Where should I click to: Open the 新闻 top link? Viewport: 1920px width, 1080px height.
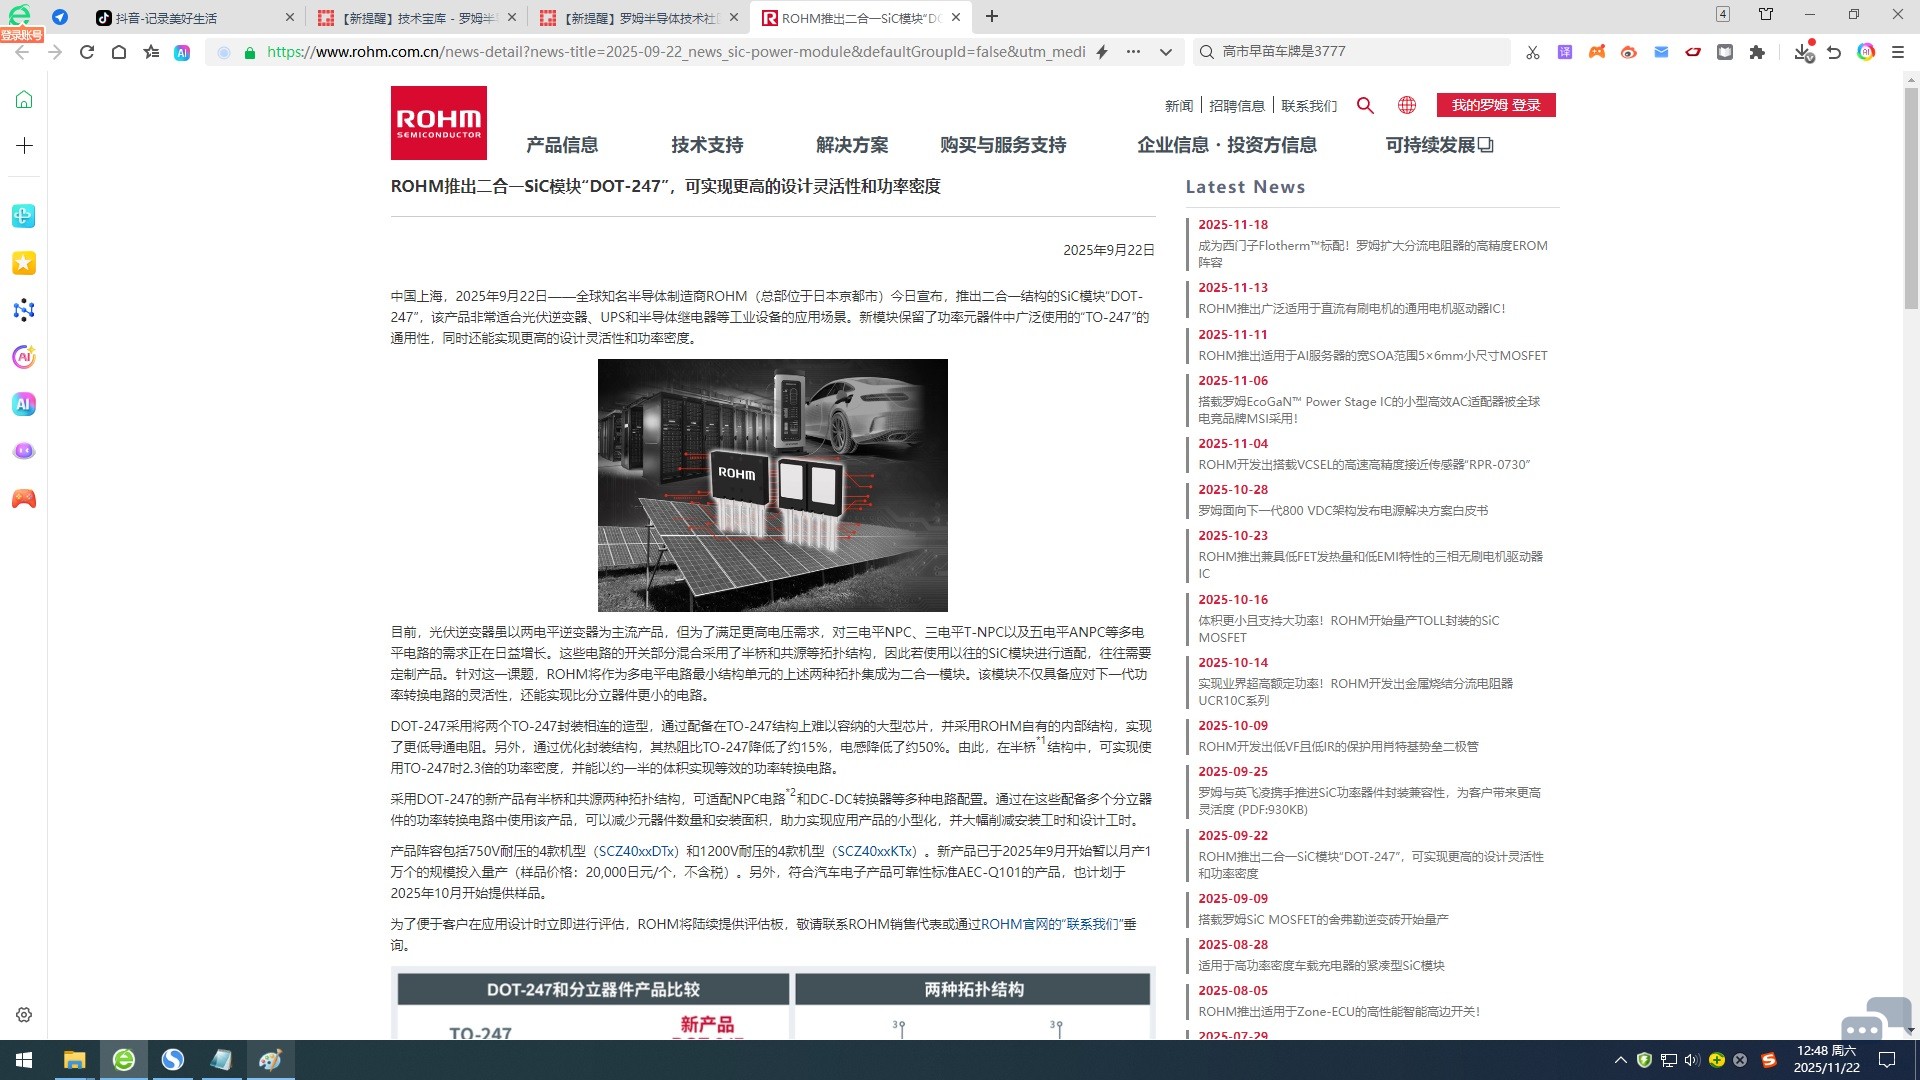coord(1179,106)
